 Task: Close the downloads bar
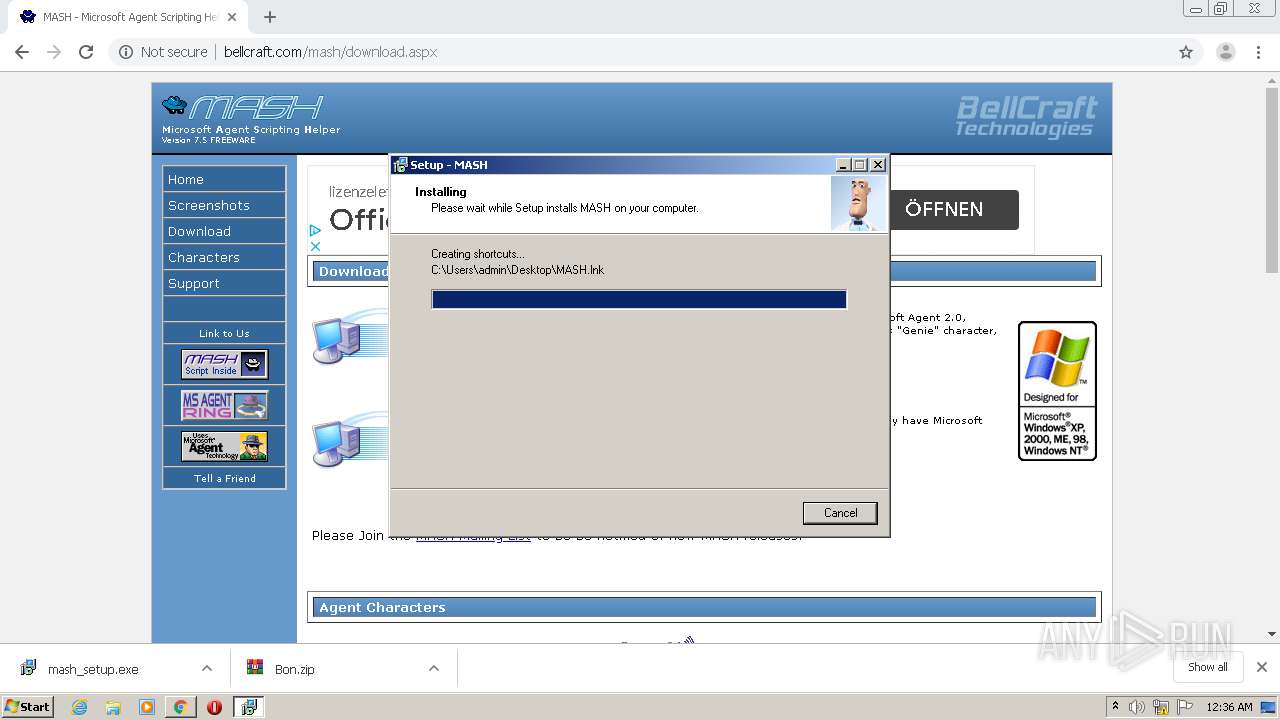point(1262,667)
